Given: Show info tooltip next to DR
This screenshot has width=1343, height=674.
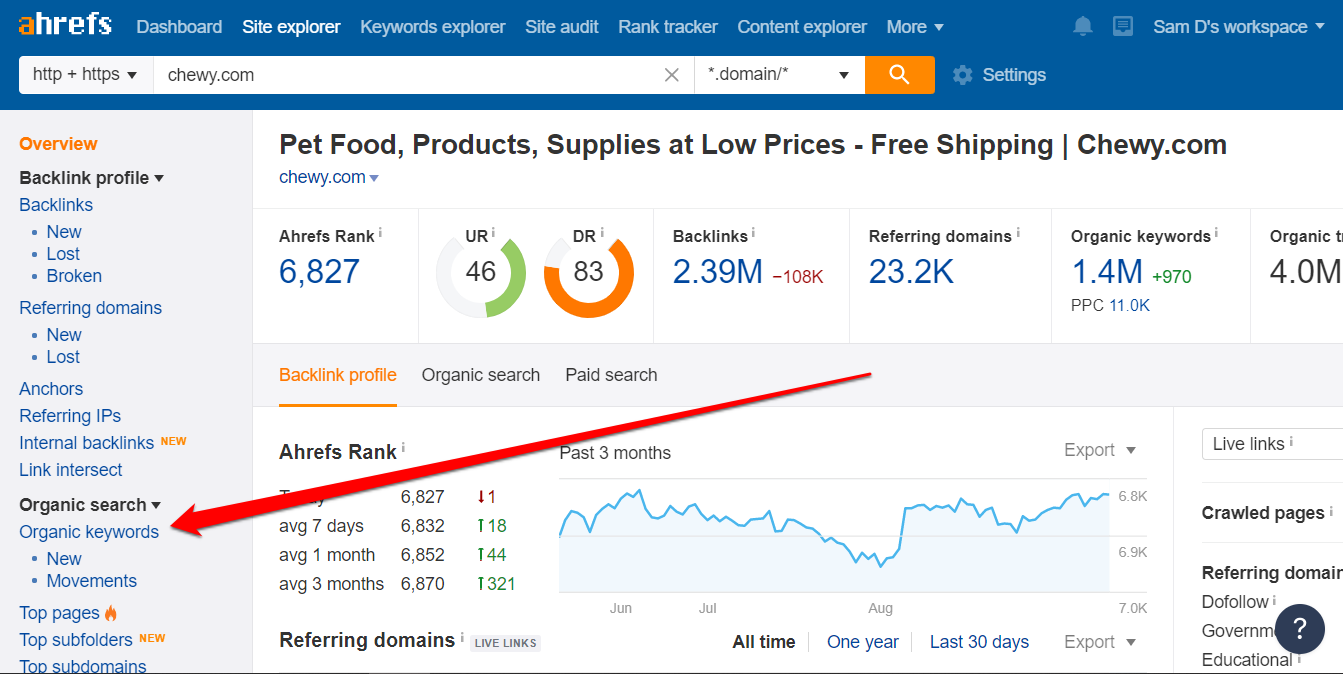Looking at the screenshot, I should 601,233.
